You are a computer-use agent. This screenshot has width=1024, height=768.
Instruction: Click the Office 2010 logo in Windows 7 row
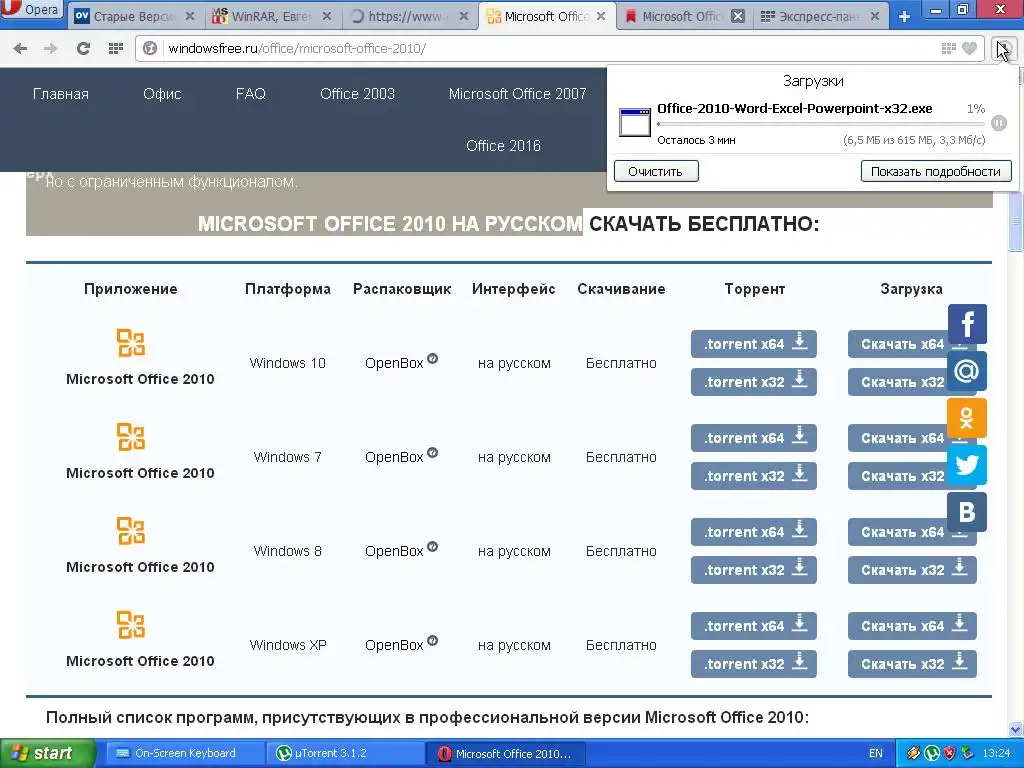pyautogui.click(x=131, y=437)
